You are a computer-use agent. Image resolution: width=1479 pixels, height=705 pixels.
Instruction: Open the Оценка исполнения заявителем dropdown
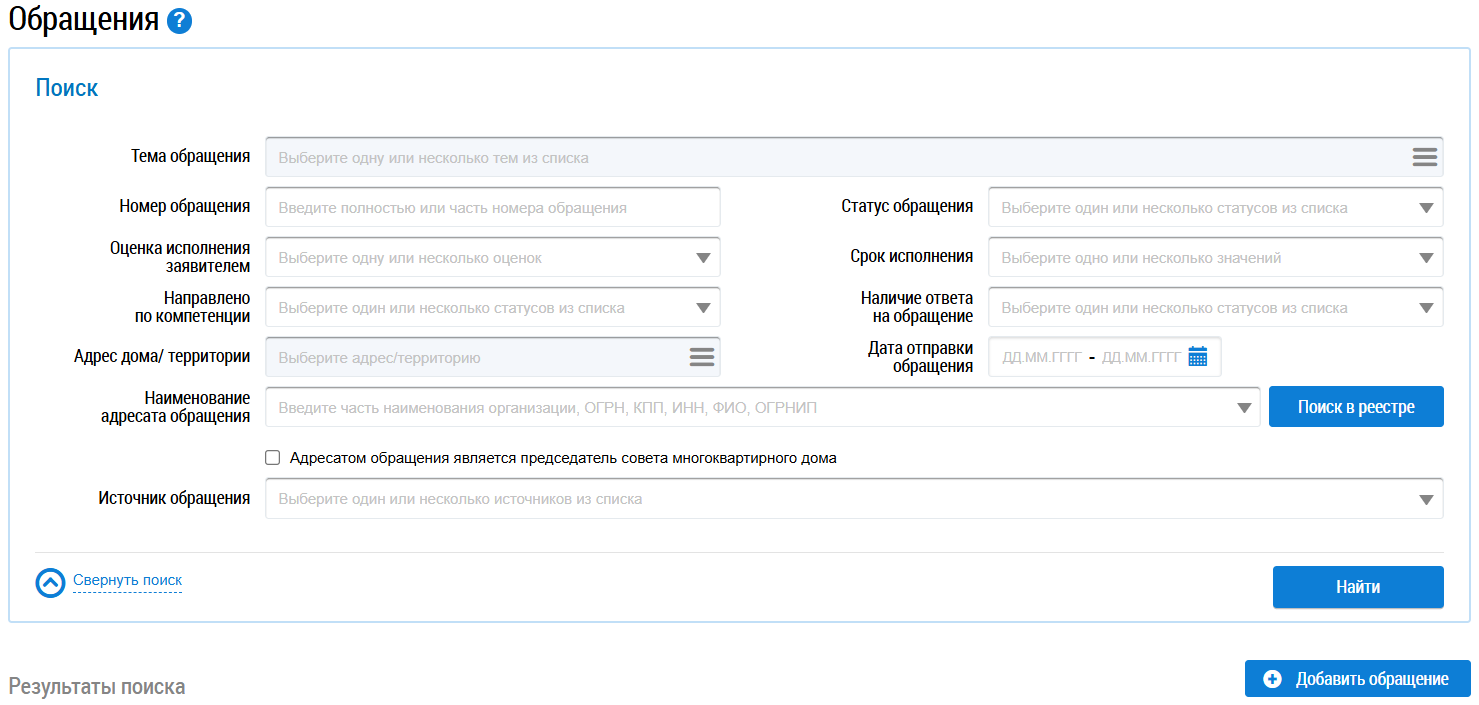[702, 258]
